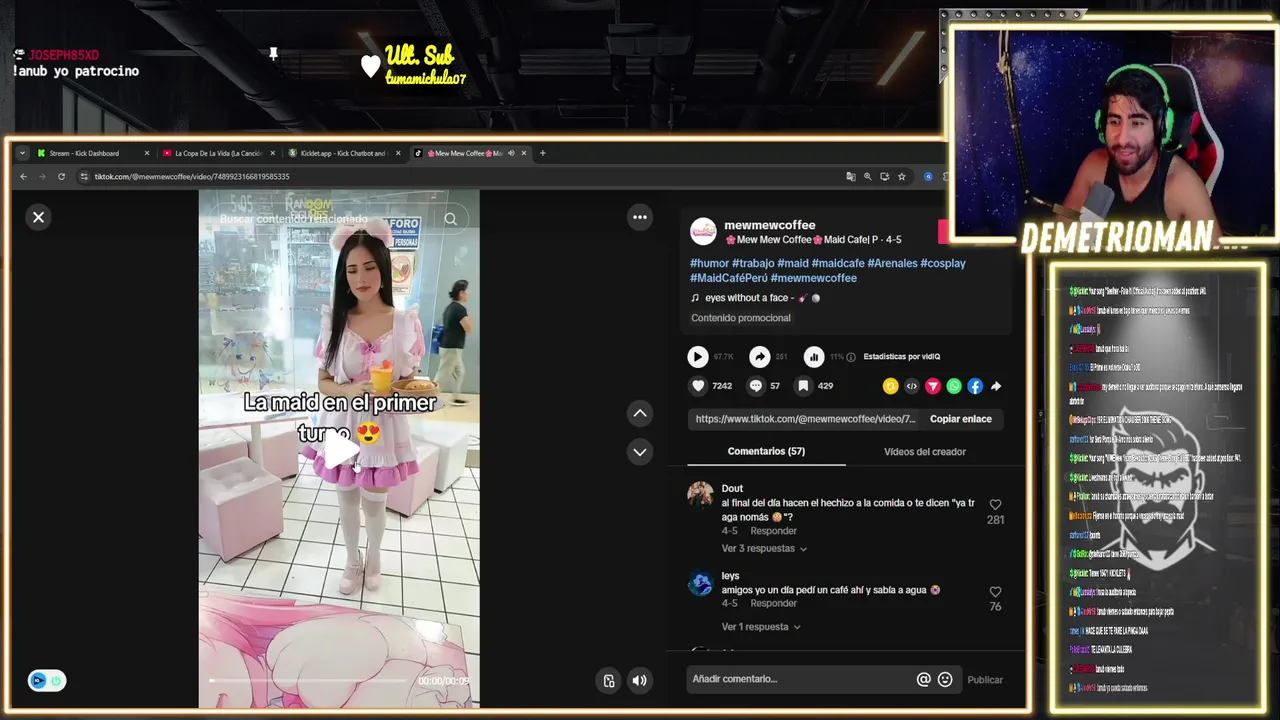Click the Contenido promocional label

tap(741, 318)
